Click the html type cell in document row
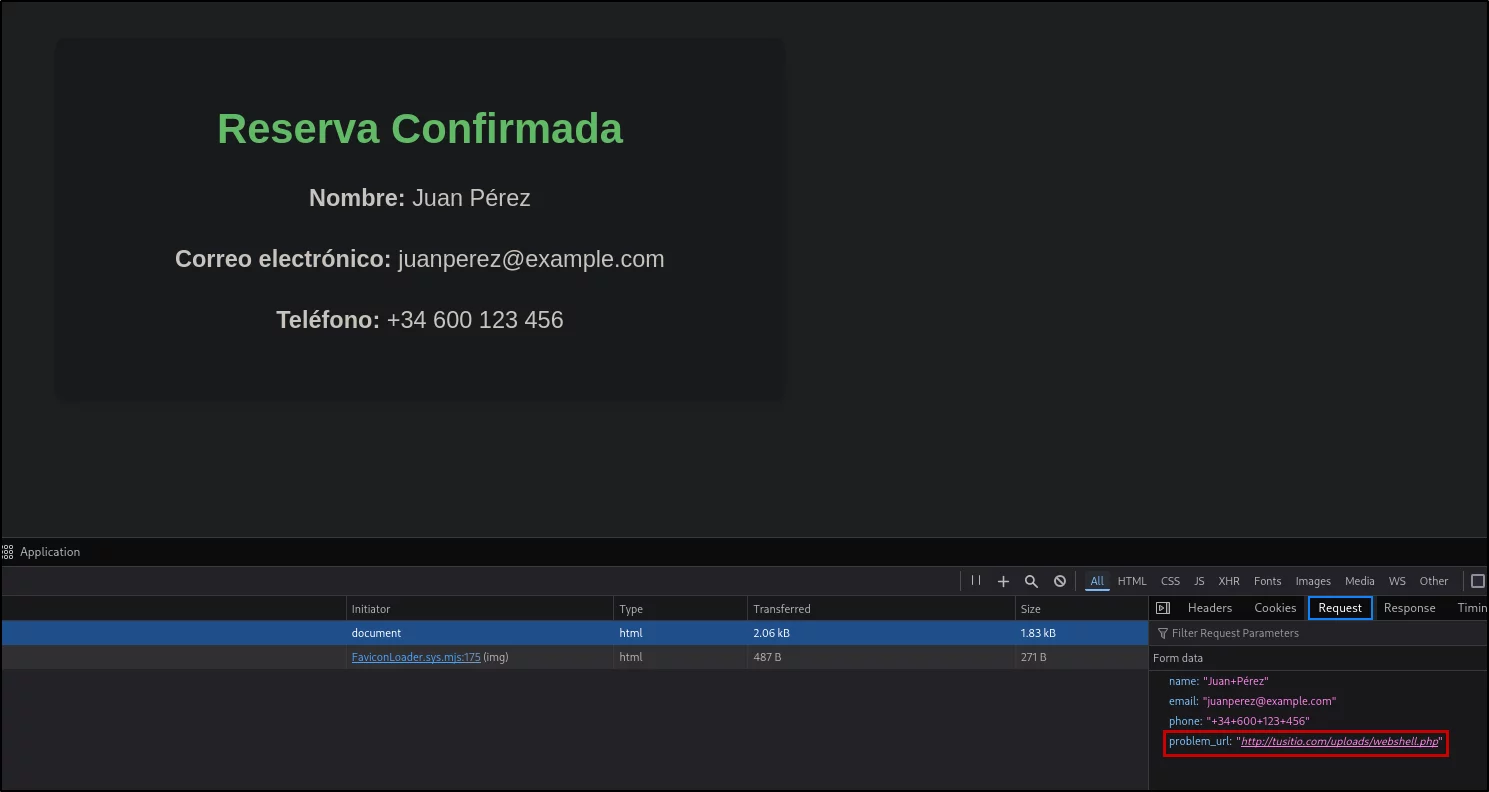Viewport: 1489px width, 792px height. click(631, 633)
